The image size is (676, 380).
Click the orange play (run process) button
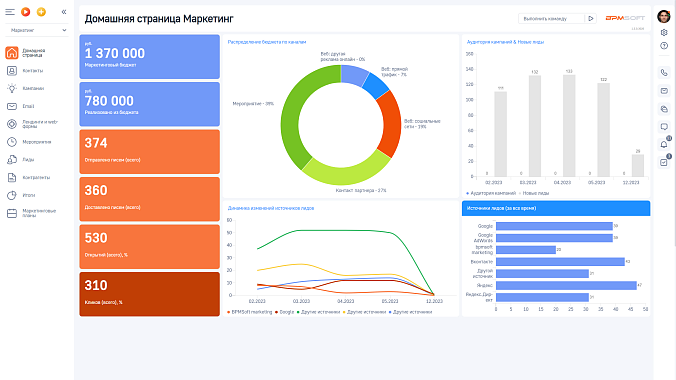(x=26, y=12)
